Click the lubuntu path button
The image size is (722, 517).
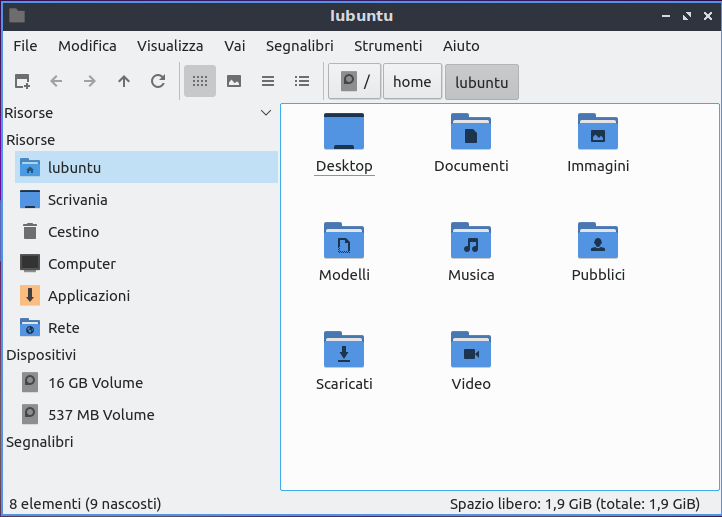pos(482,82)
